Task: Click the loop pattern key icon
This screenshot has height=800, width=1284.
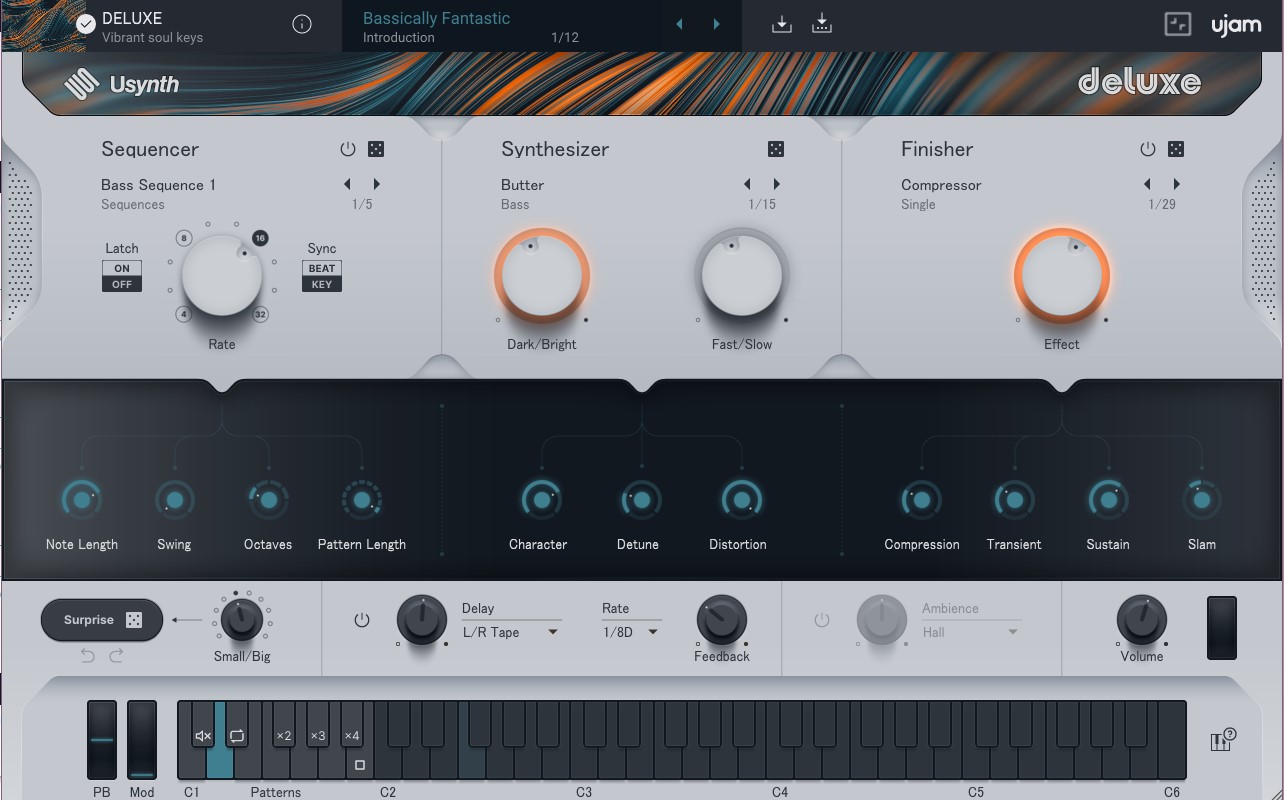Action: [237, 736]
